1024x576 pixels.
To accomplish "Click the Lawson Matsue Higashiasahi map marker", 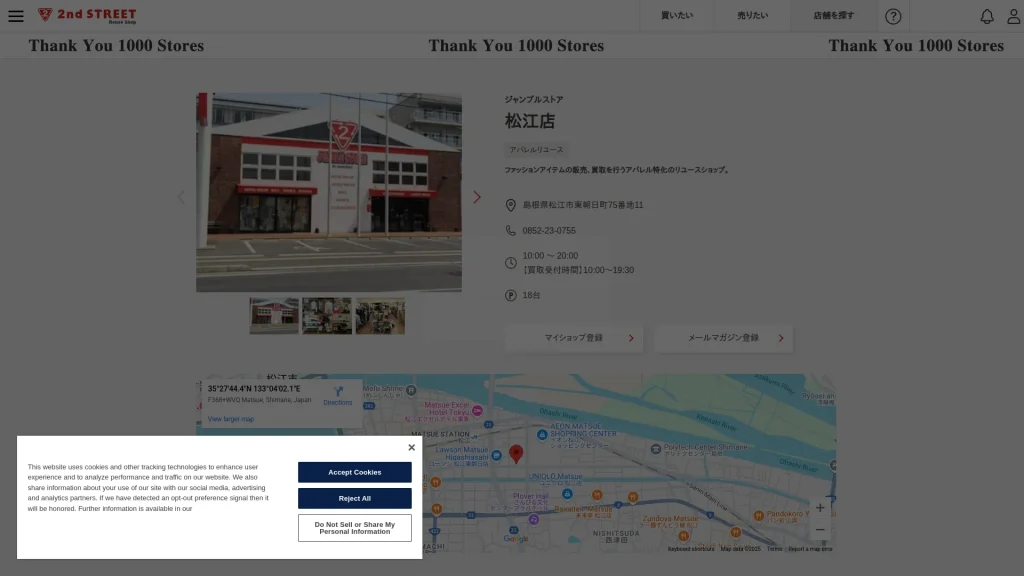I will [x=496, y=455].
